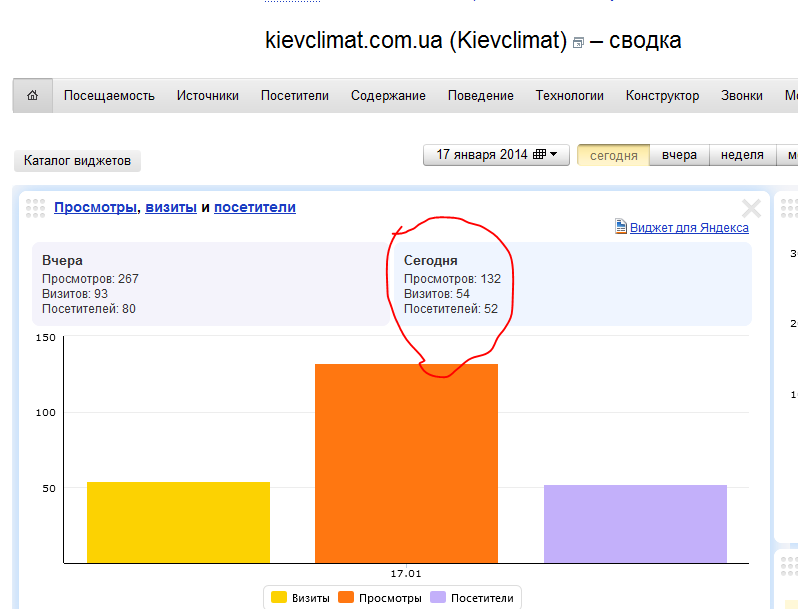Select text Визитов: 93
The height and width of the screenshot is (609, 798).
coord(75,294)
